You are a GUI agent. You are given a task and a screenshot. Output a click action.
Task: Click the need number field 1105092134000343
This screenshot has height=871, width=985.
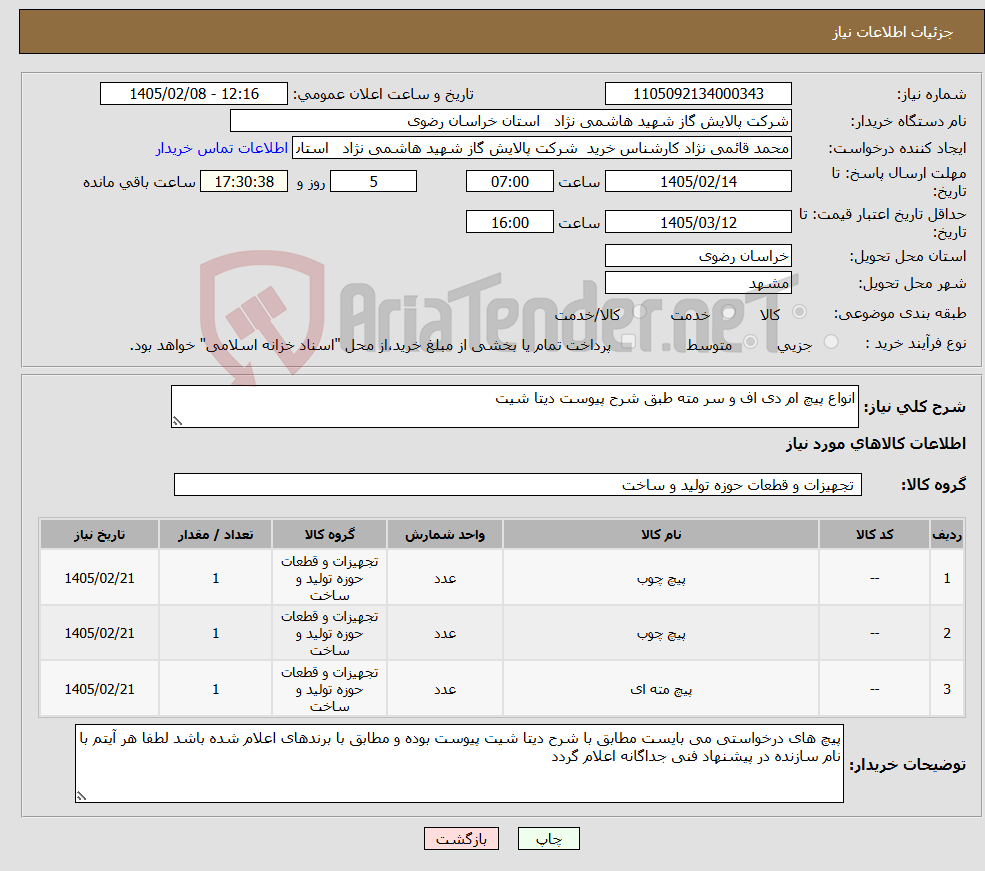698,94
